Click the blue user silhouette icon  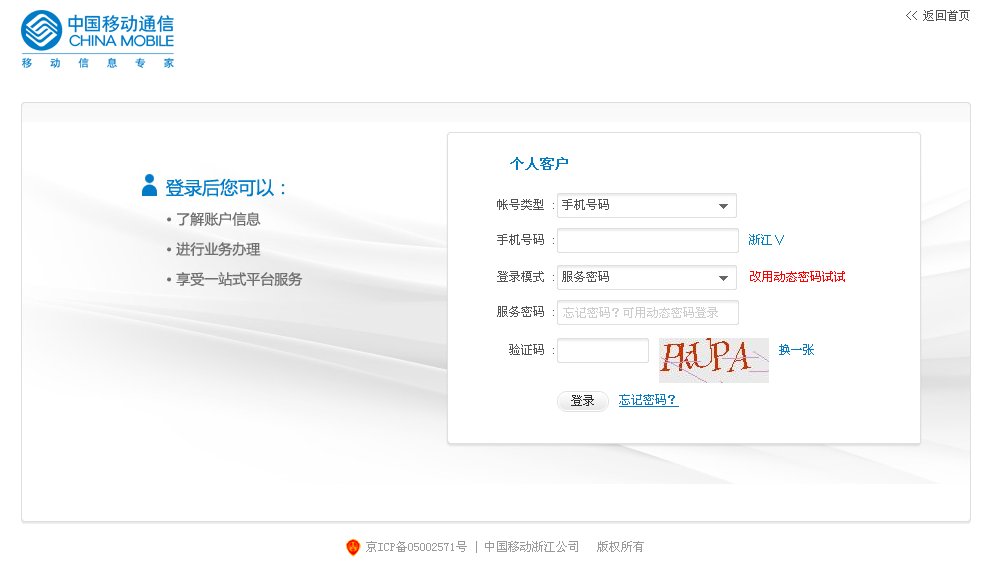[x=149, y=185]
